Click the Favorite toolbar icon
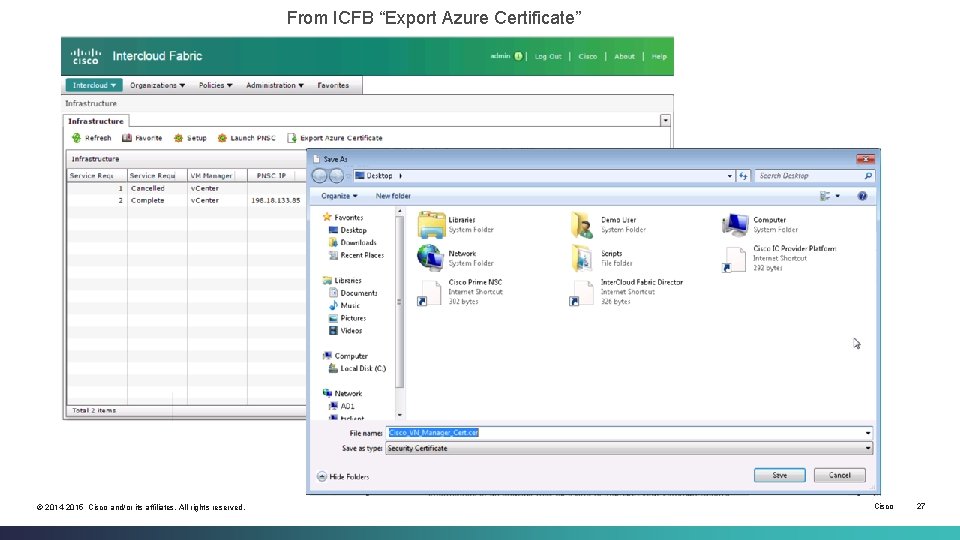 127,138
